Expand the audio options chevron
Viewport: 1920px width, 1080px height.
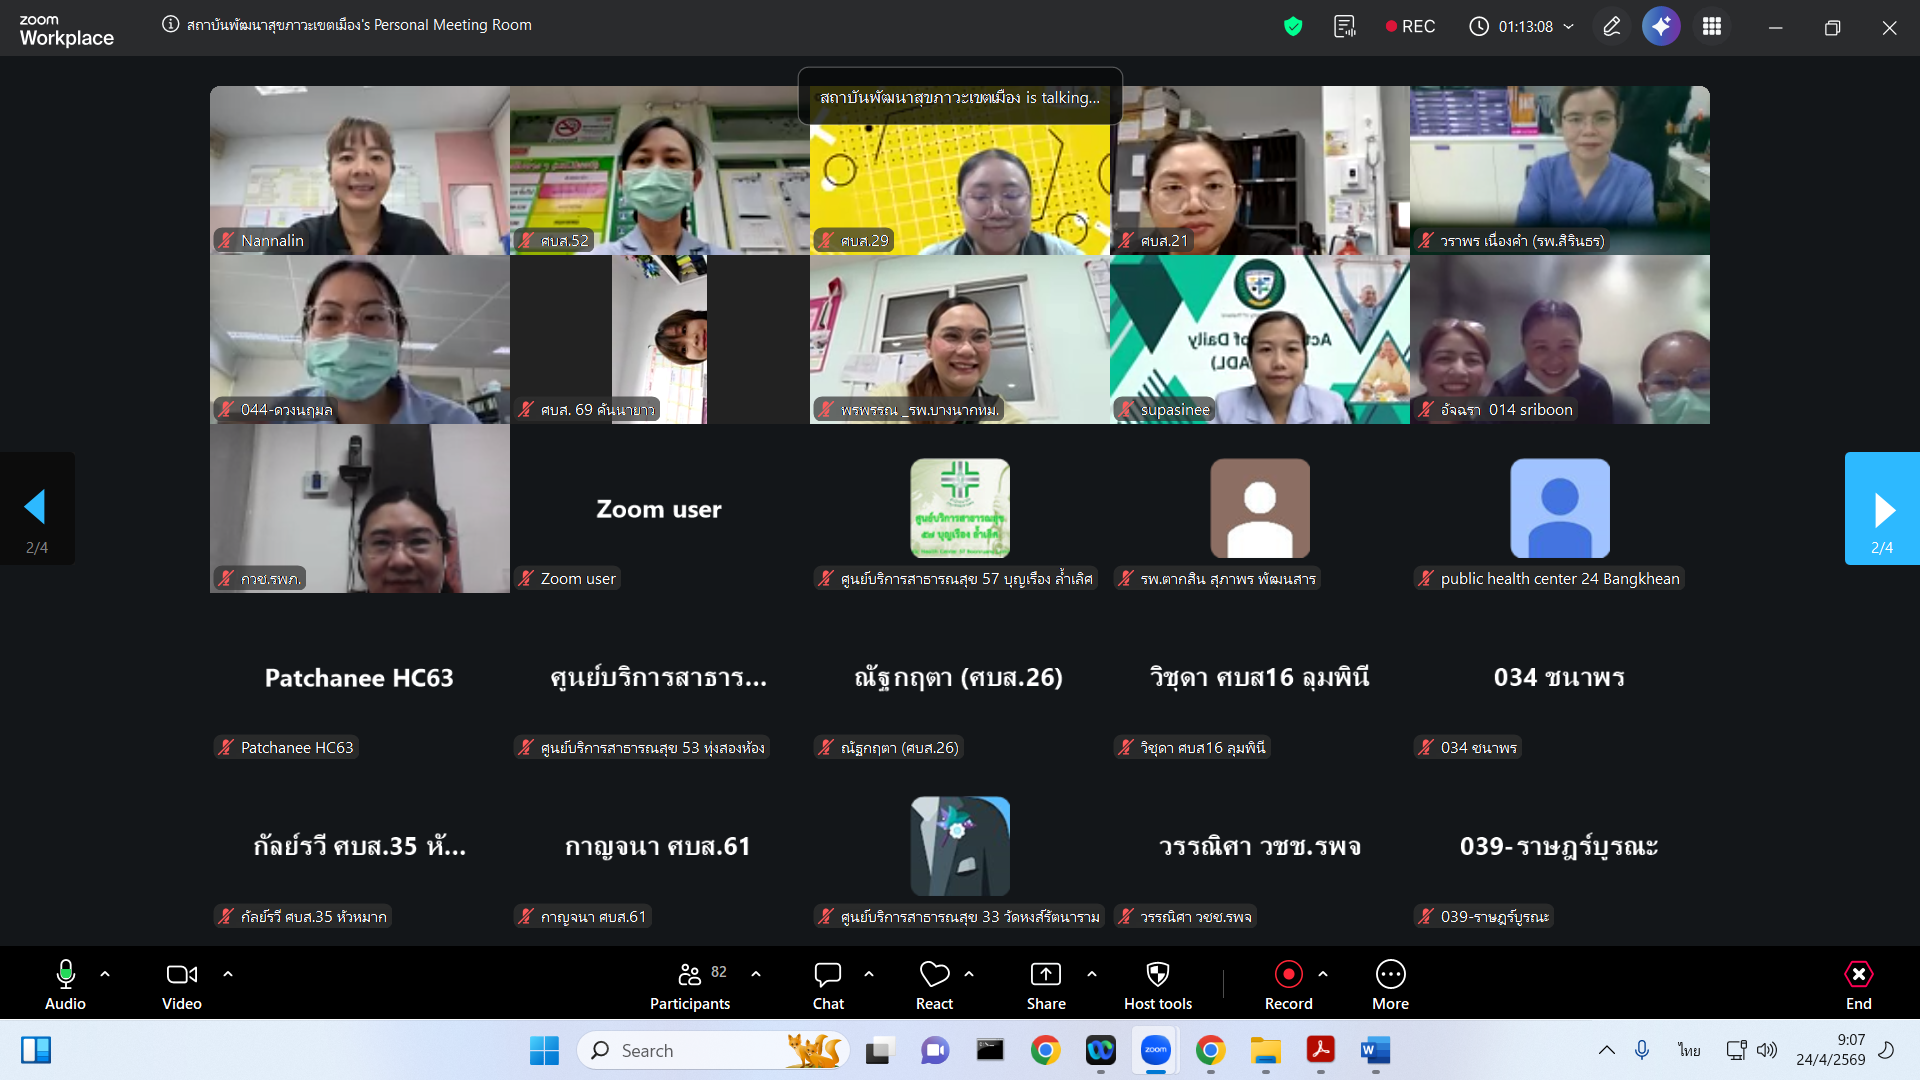point(105,973)
